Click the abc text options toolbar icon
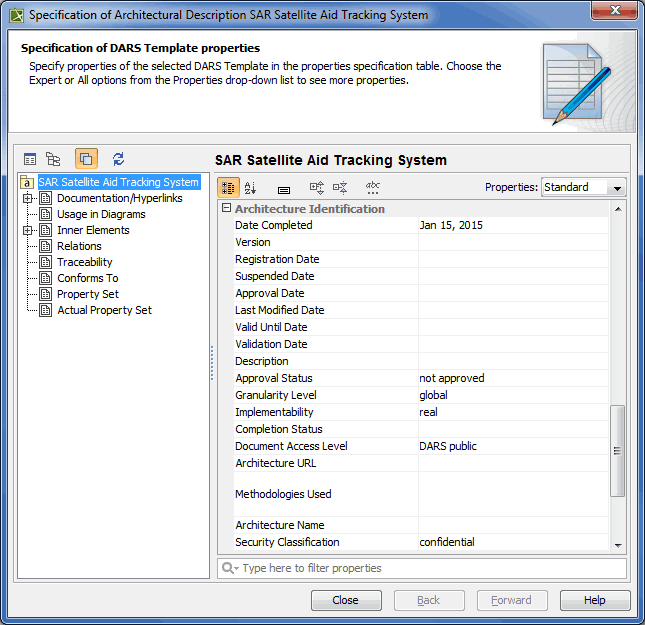Screen dimensions: 645x625 point(373,187)
